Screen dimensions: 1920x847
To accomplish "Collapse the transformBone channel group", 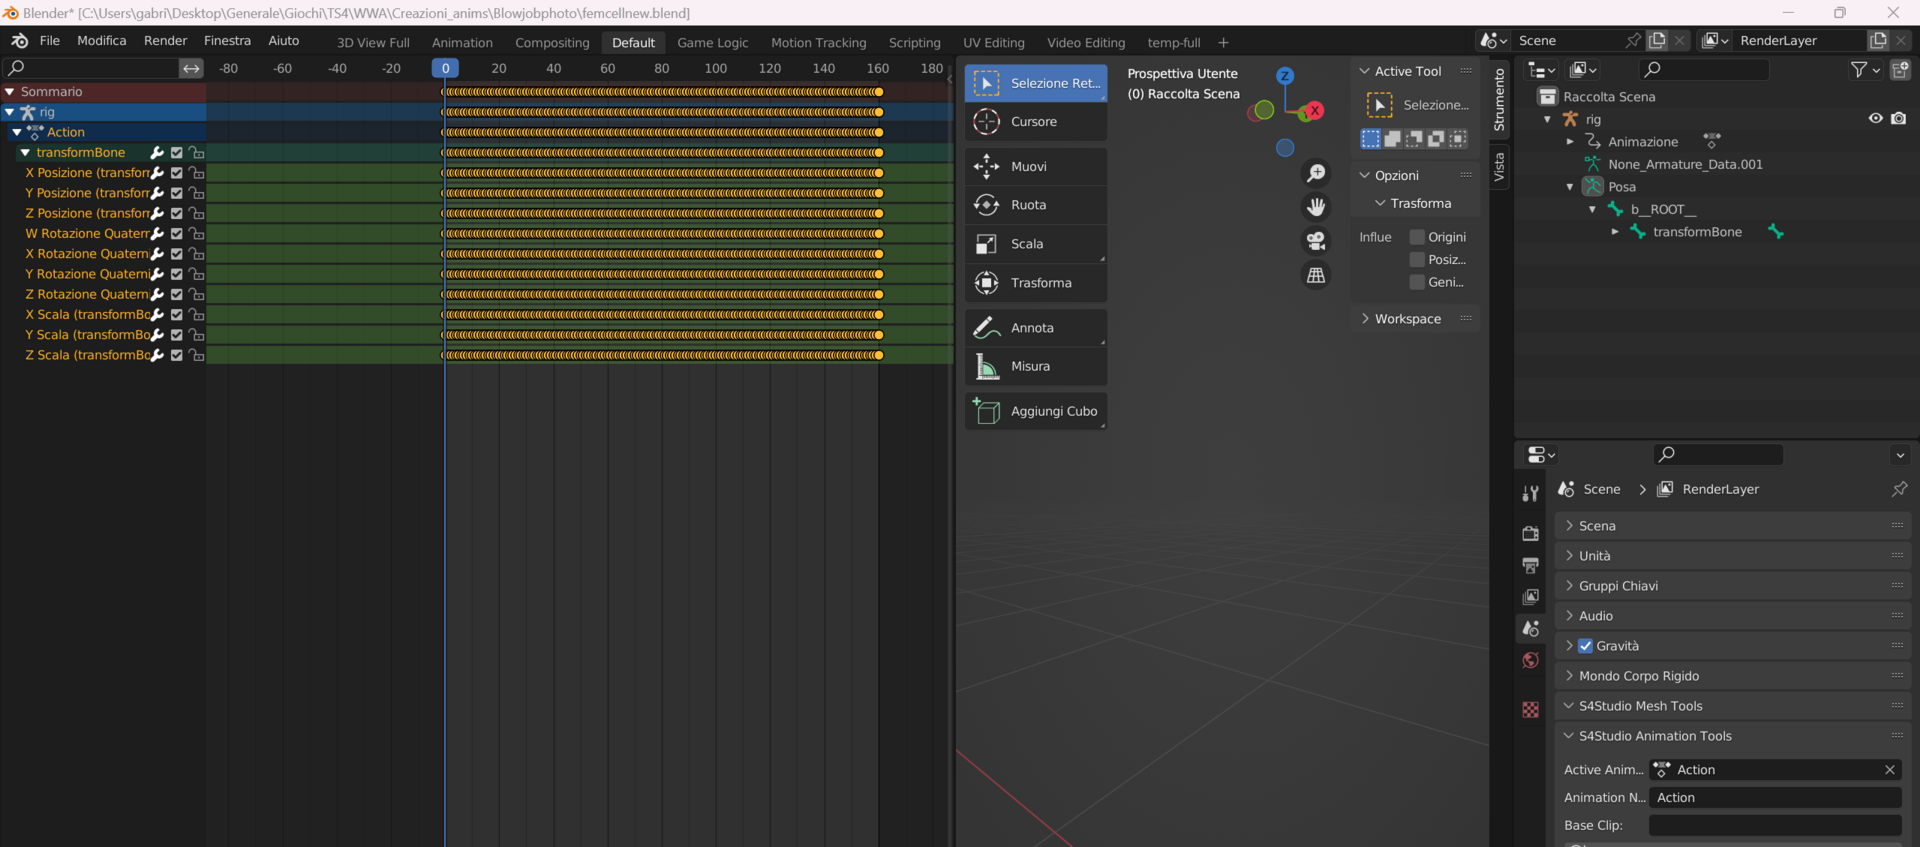I will [x=25, y=153].
